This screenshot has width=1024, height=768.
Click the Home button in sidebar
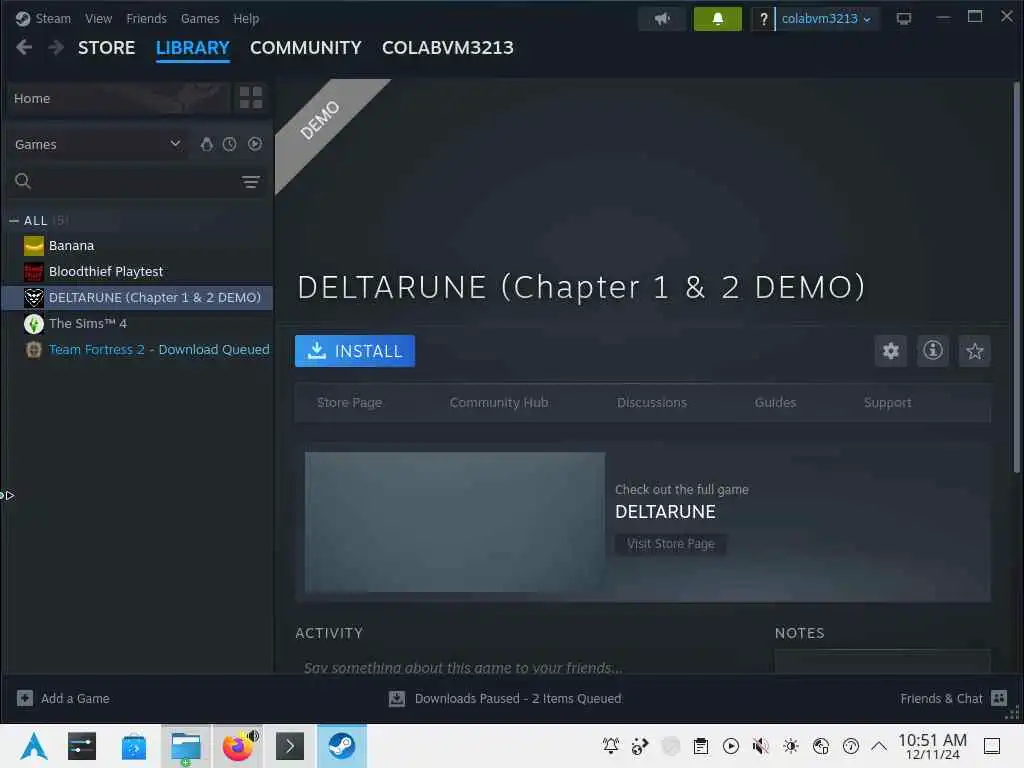pyautogui.click(x=119, y=98)
